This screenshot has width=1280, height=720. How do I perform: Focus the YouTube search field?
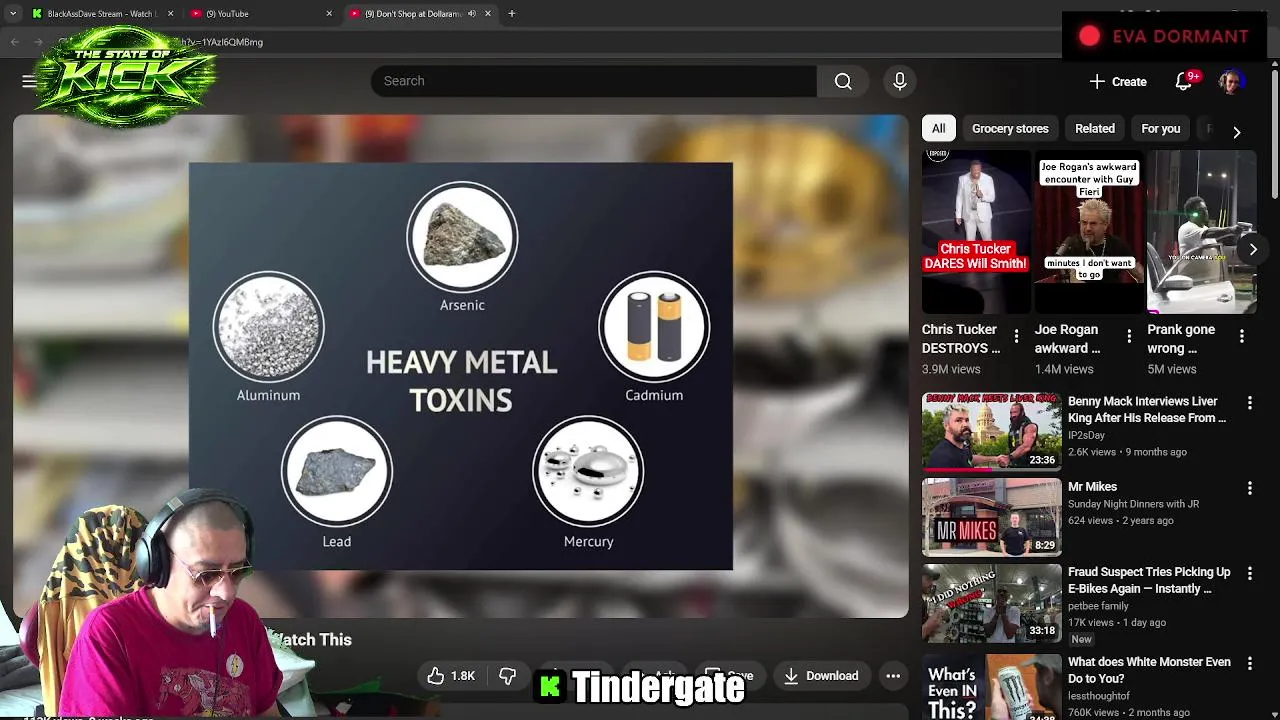[593, 81]
